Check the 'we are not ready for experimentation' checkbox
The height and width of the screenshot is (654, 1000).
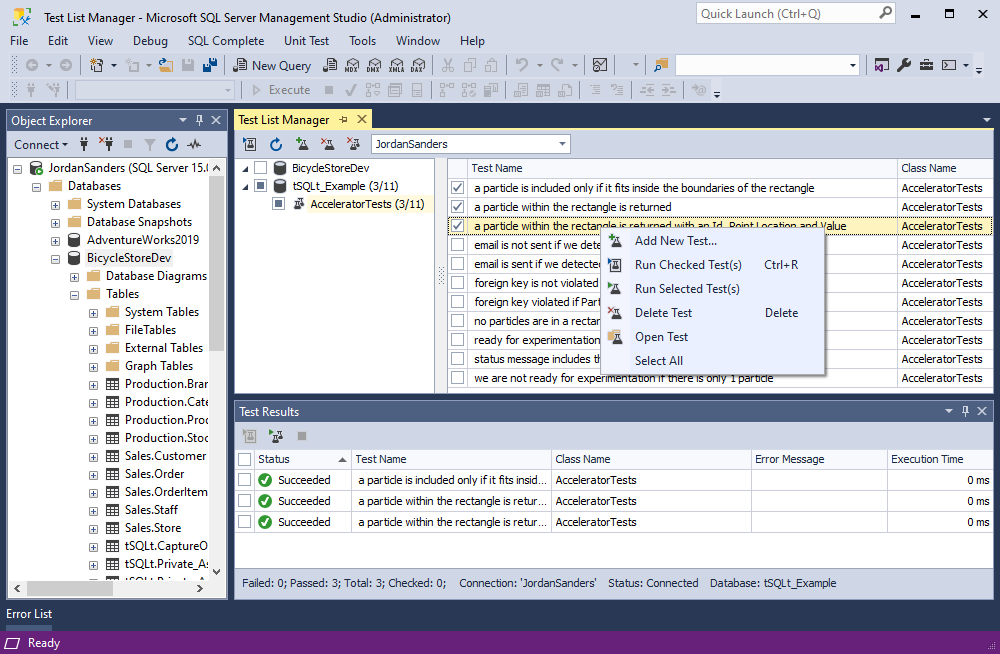[x=457, y=378]
